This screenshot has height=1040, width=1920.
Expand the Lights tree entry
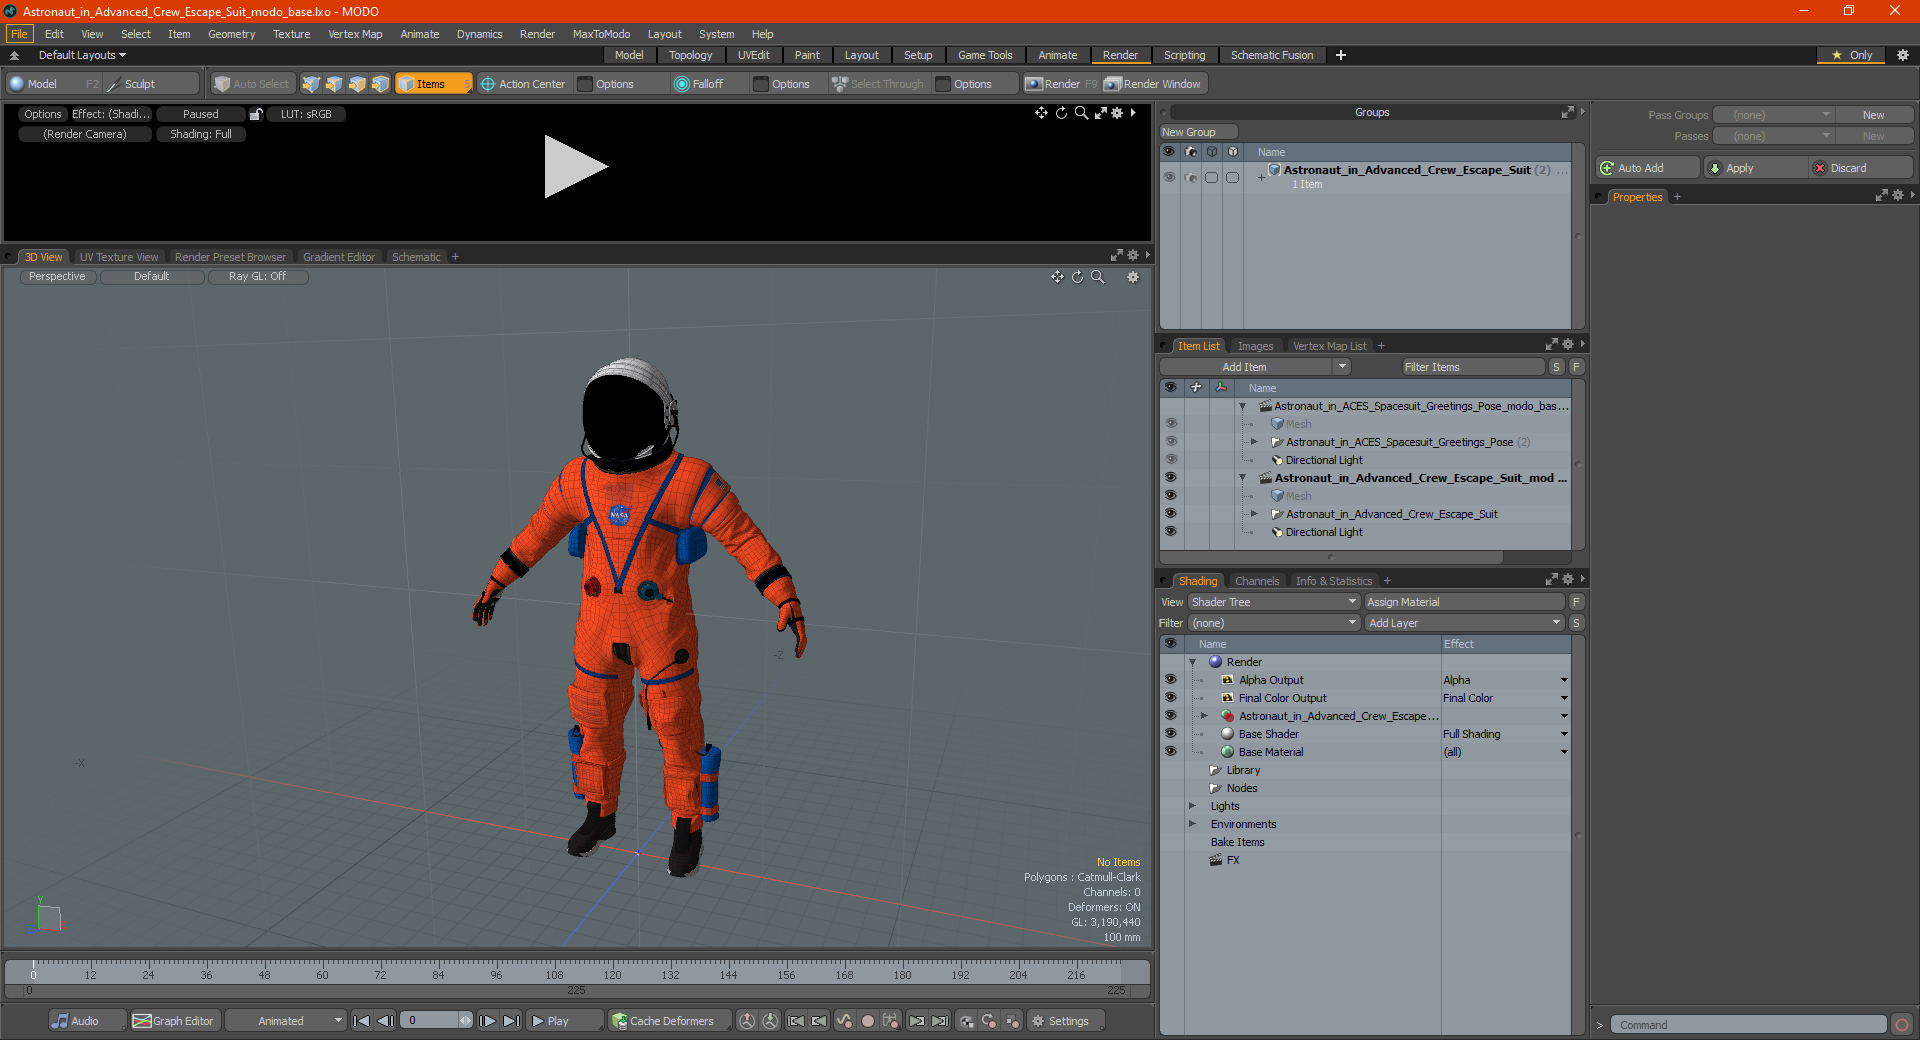[x=1192, y=806]
